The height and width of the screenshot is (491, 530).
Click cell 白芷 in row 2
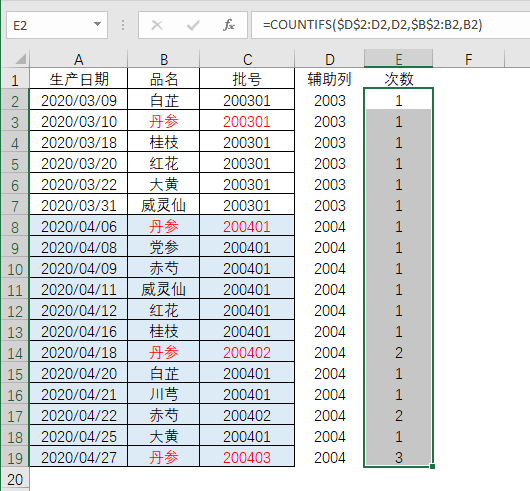click(x=164, y=100)
